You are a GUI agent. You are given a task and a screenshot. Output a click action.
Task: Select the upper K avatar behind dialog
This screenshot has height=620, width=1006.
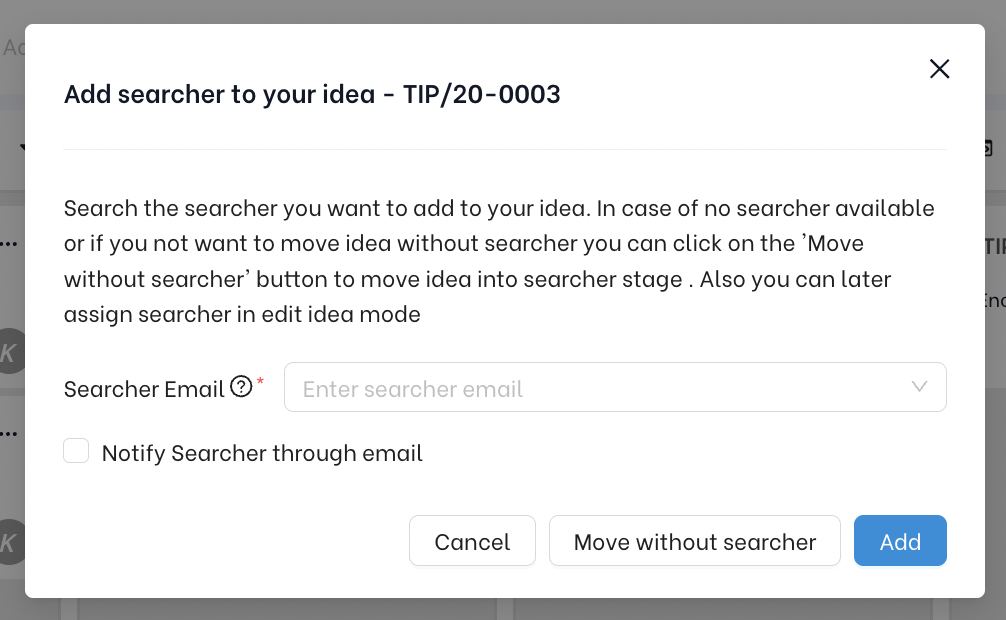(x=12, y=351)
